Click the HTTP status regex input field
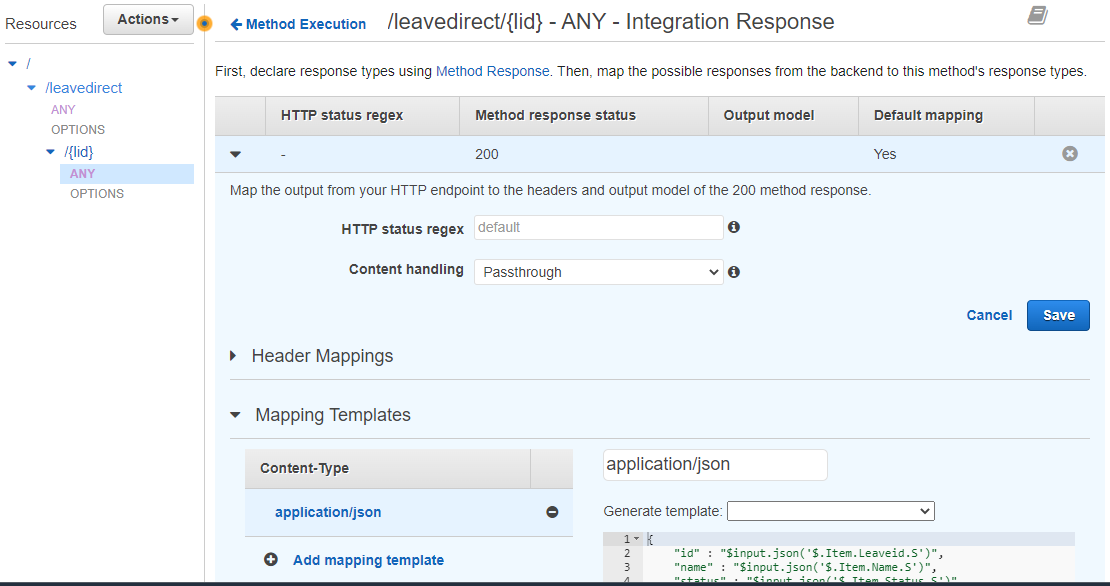Screen dimensions: 1110x586 click(x=597, y=227)
